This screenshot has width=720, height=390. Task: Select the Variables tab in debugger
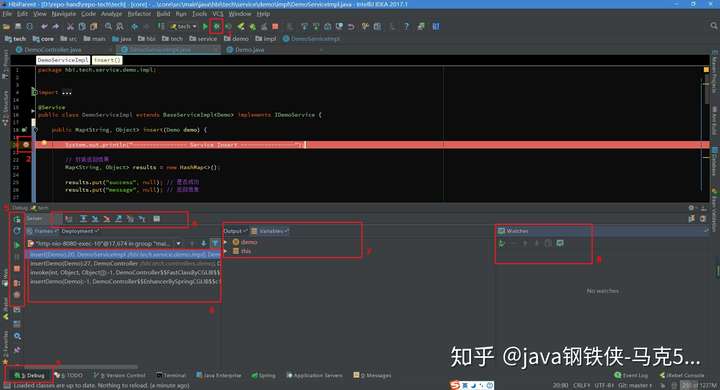pos(271,231)
